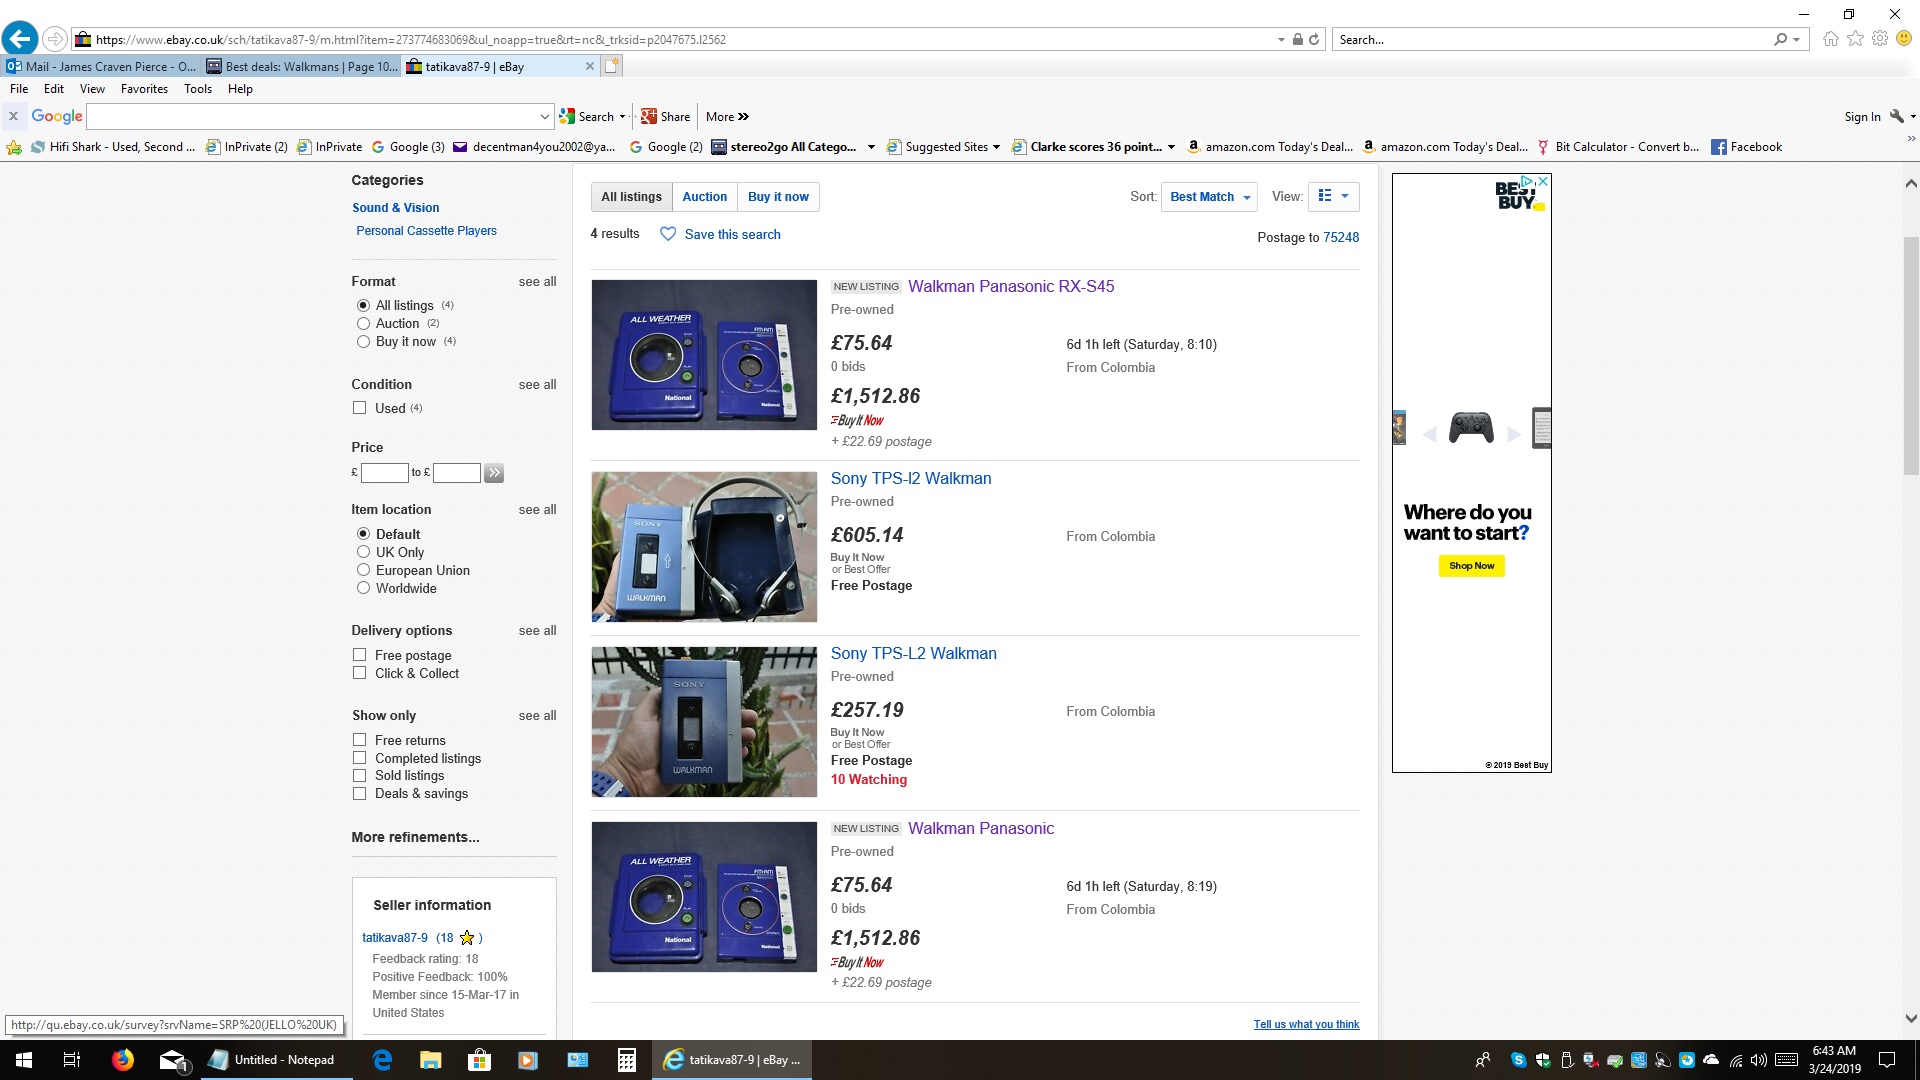This screenshot has height=1080, width=1920.
Task: Open the Tools menu
Action: 198,89
